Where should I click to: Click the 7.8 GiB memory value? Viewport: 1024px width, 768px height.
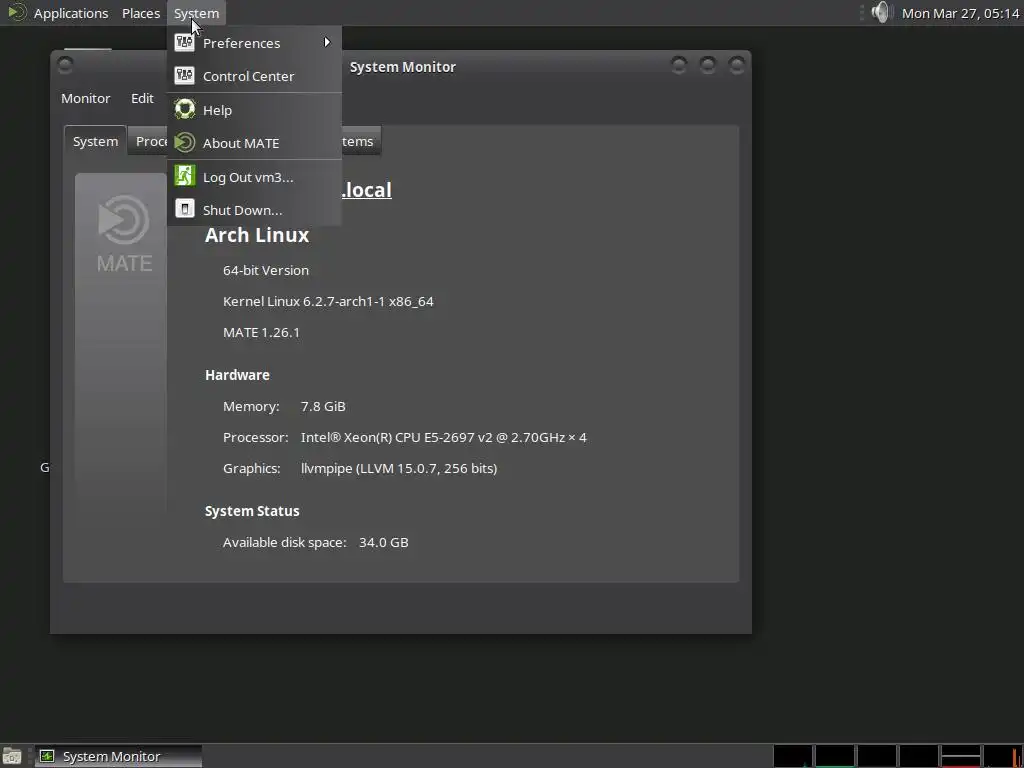[x=323, y=406]
